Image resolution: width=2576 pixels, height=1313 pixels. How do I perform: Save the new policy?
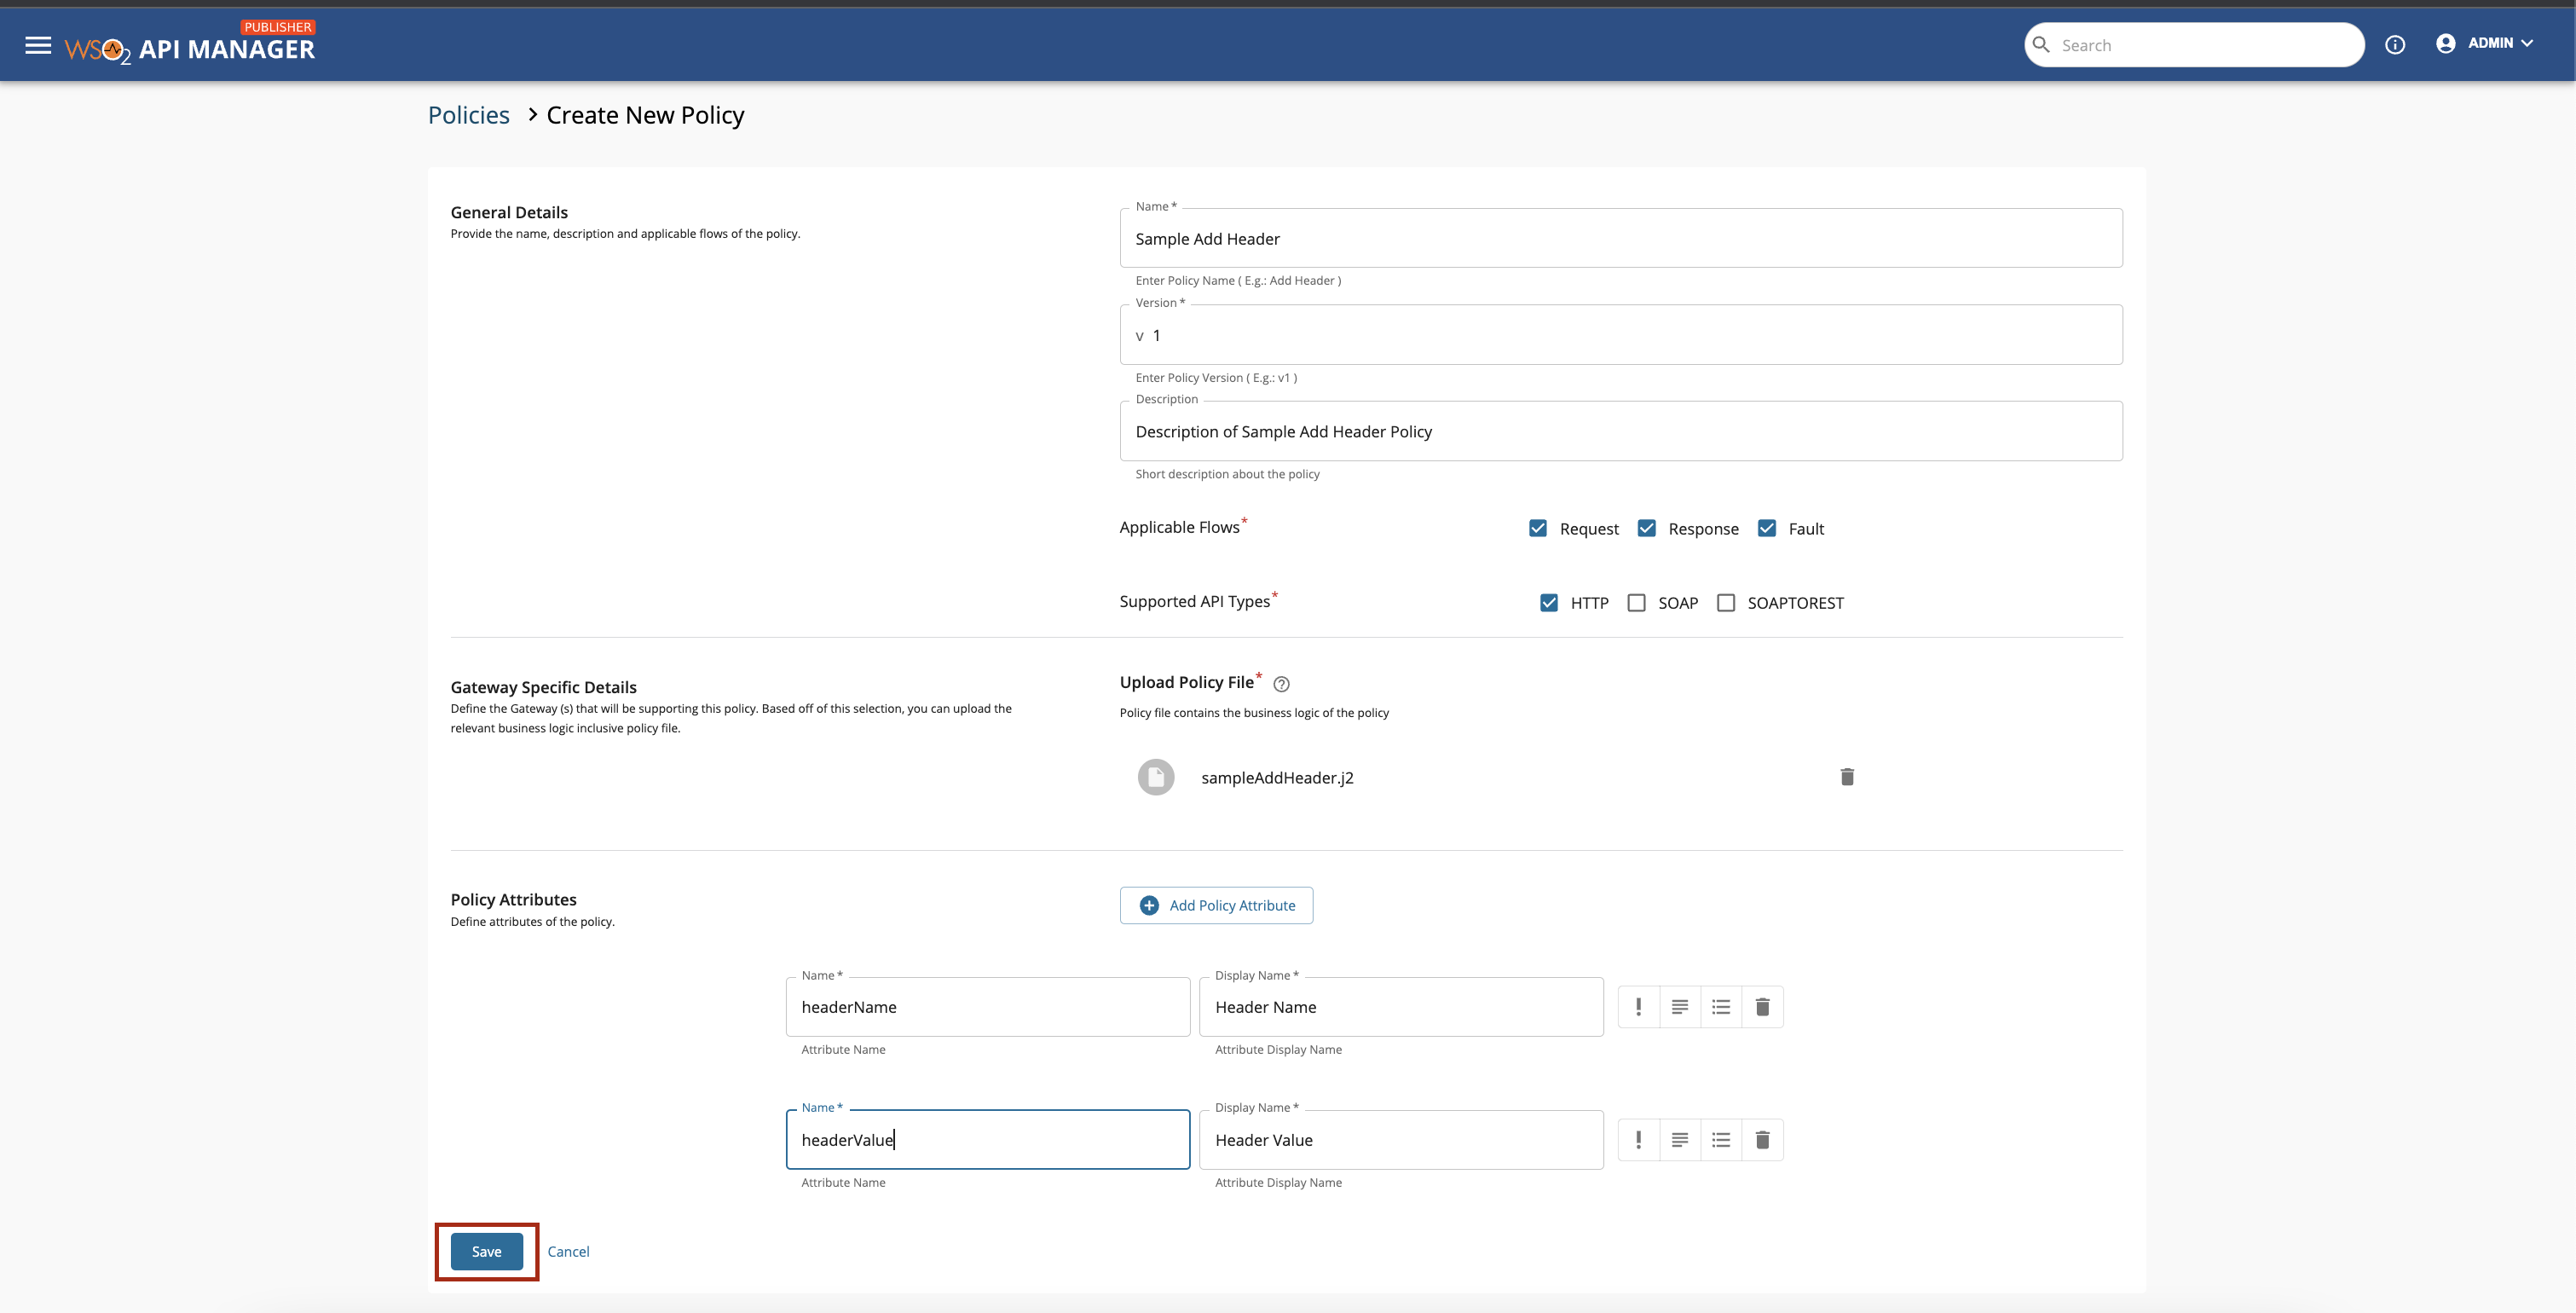coord(486,1251)
